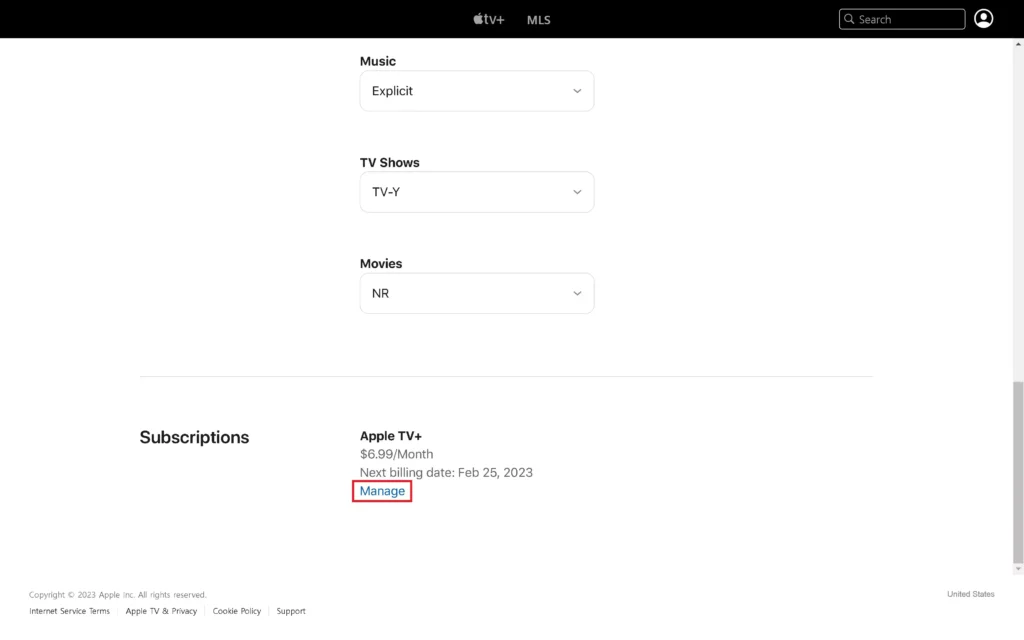
Task: Click the TV Shows field label
Action: tap(389, 163)
